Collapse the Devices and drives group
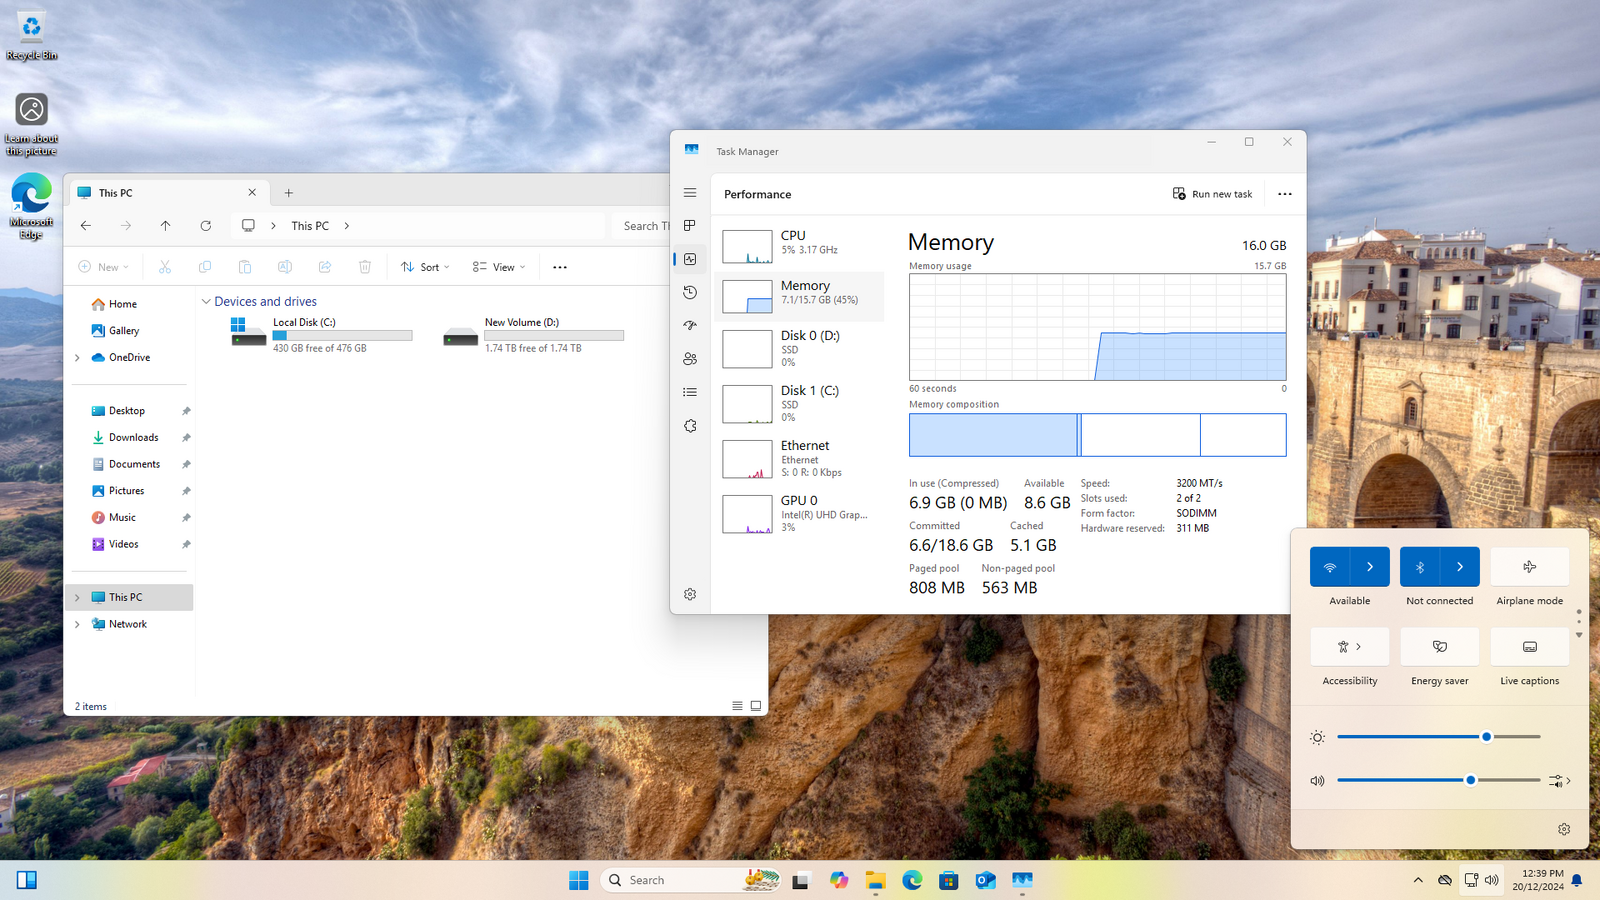 206,301
